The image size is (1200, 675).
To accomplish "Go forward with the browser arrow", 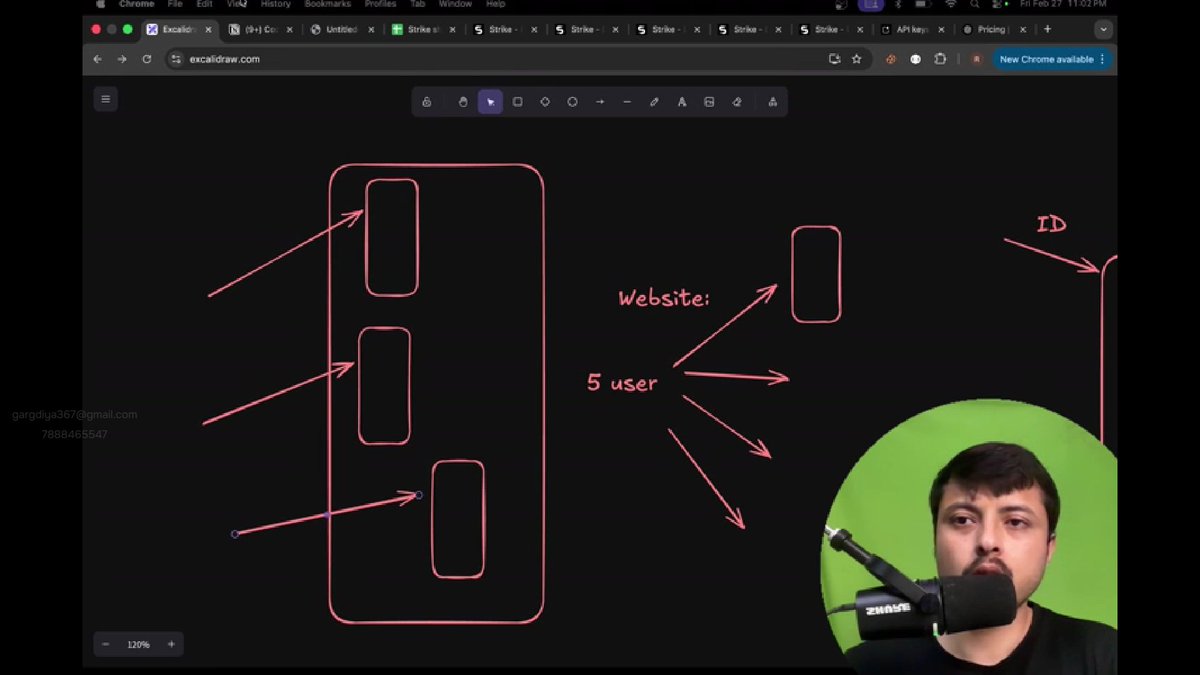I will [x=122, y=59].
